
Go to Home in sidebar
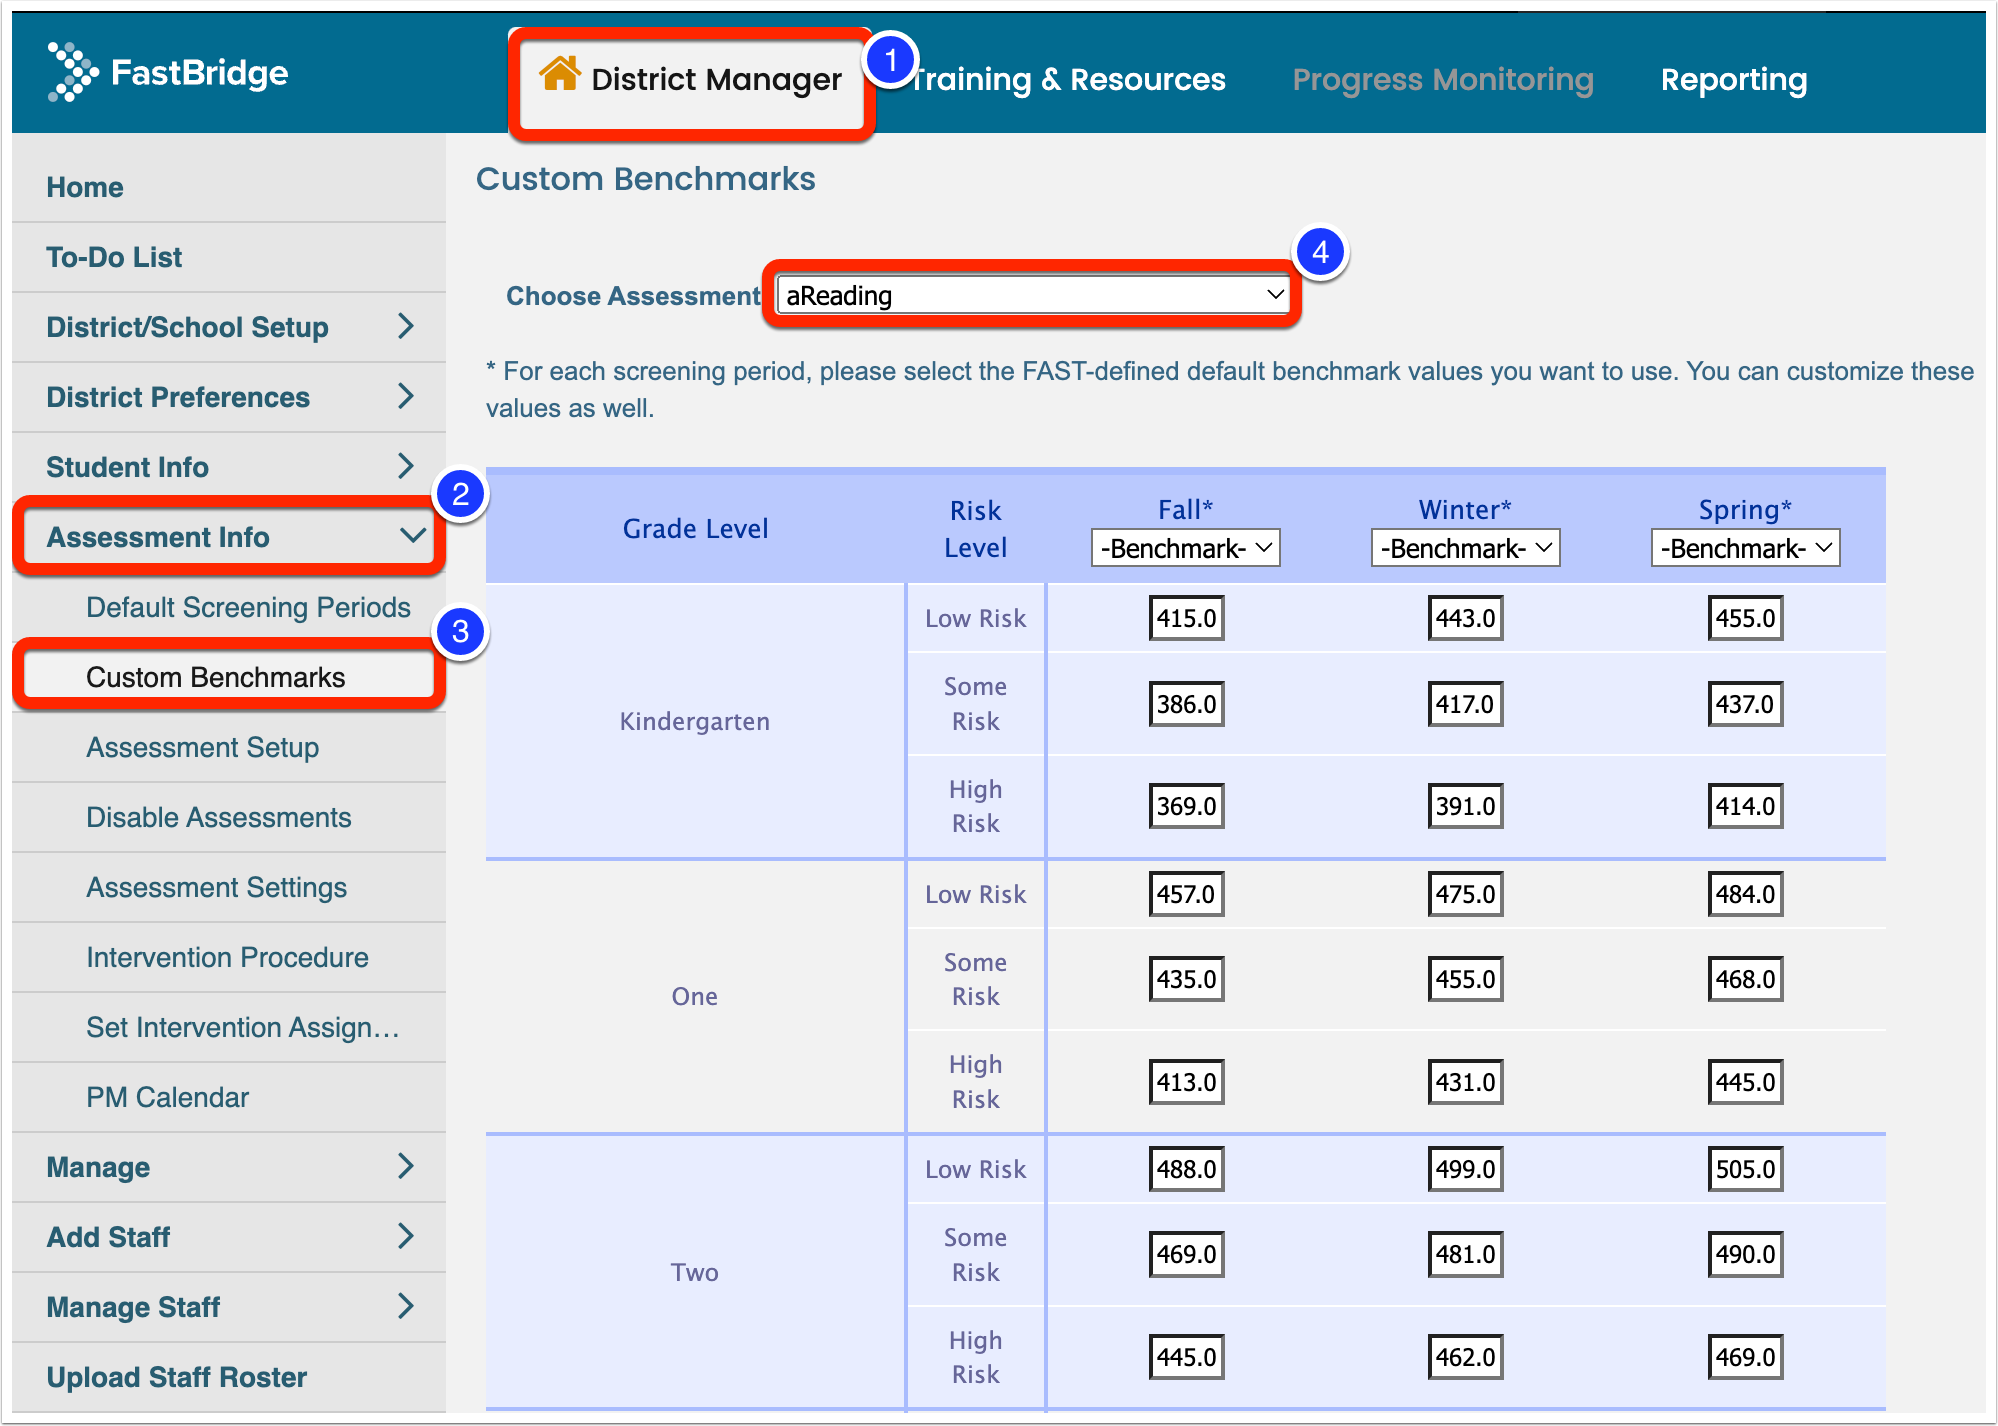[85, 187]
